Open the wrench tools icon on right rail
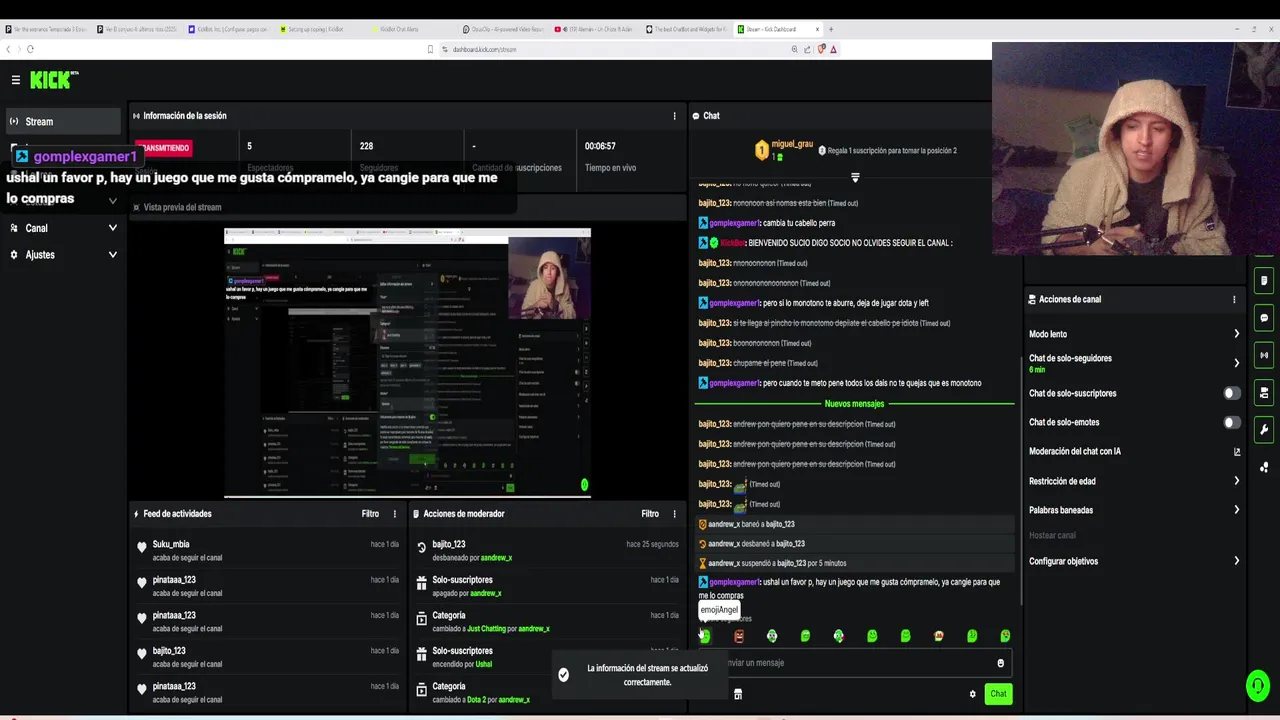1280x720 pixels. point(1264,430)
